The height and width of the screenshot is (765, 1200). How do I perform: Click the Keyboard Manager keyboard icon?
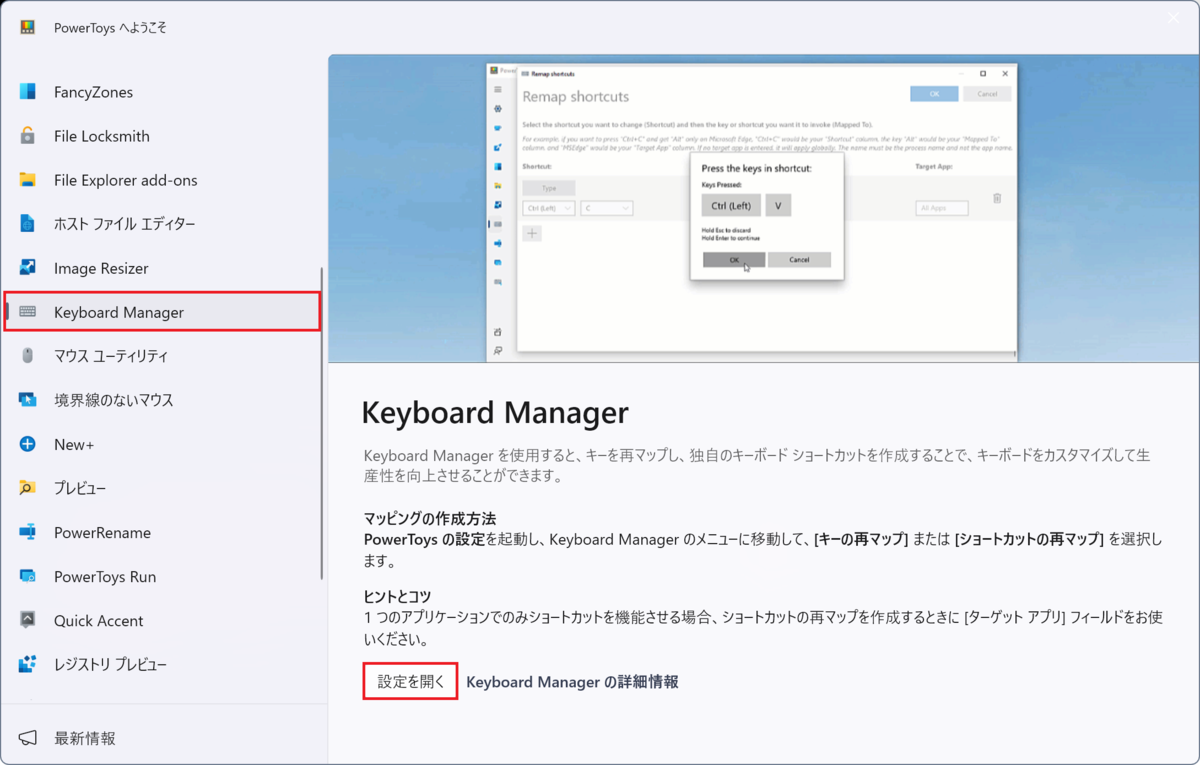[x=28, y=312]
